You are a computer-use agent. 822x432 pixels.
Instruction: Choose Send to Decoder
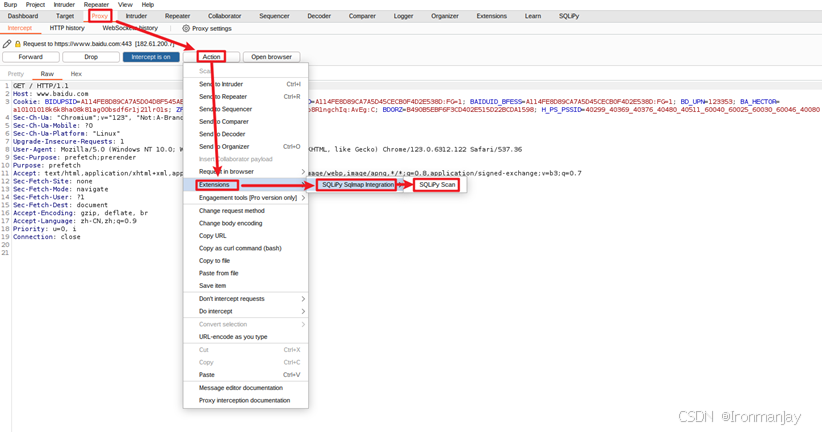(x=245, y=134)
